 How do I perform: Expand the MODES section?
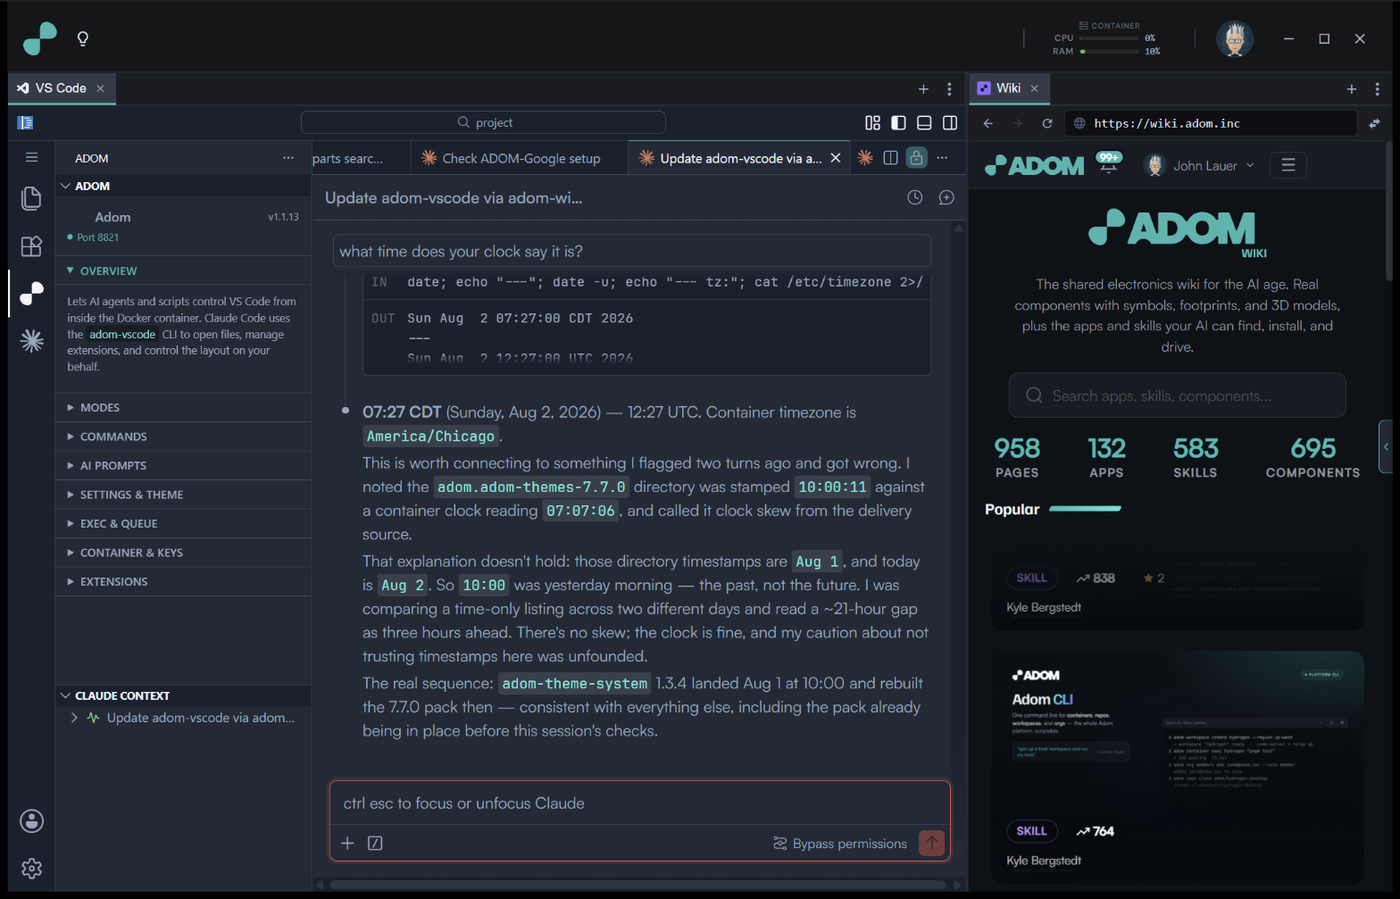pos(183,407)
